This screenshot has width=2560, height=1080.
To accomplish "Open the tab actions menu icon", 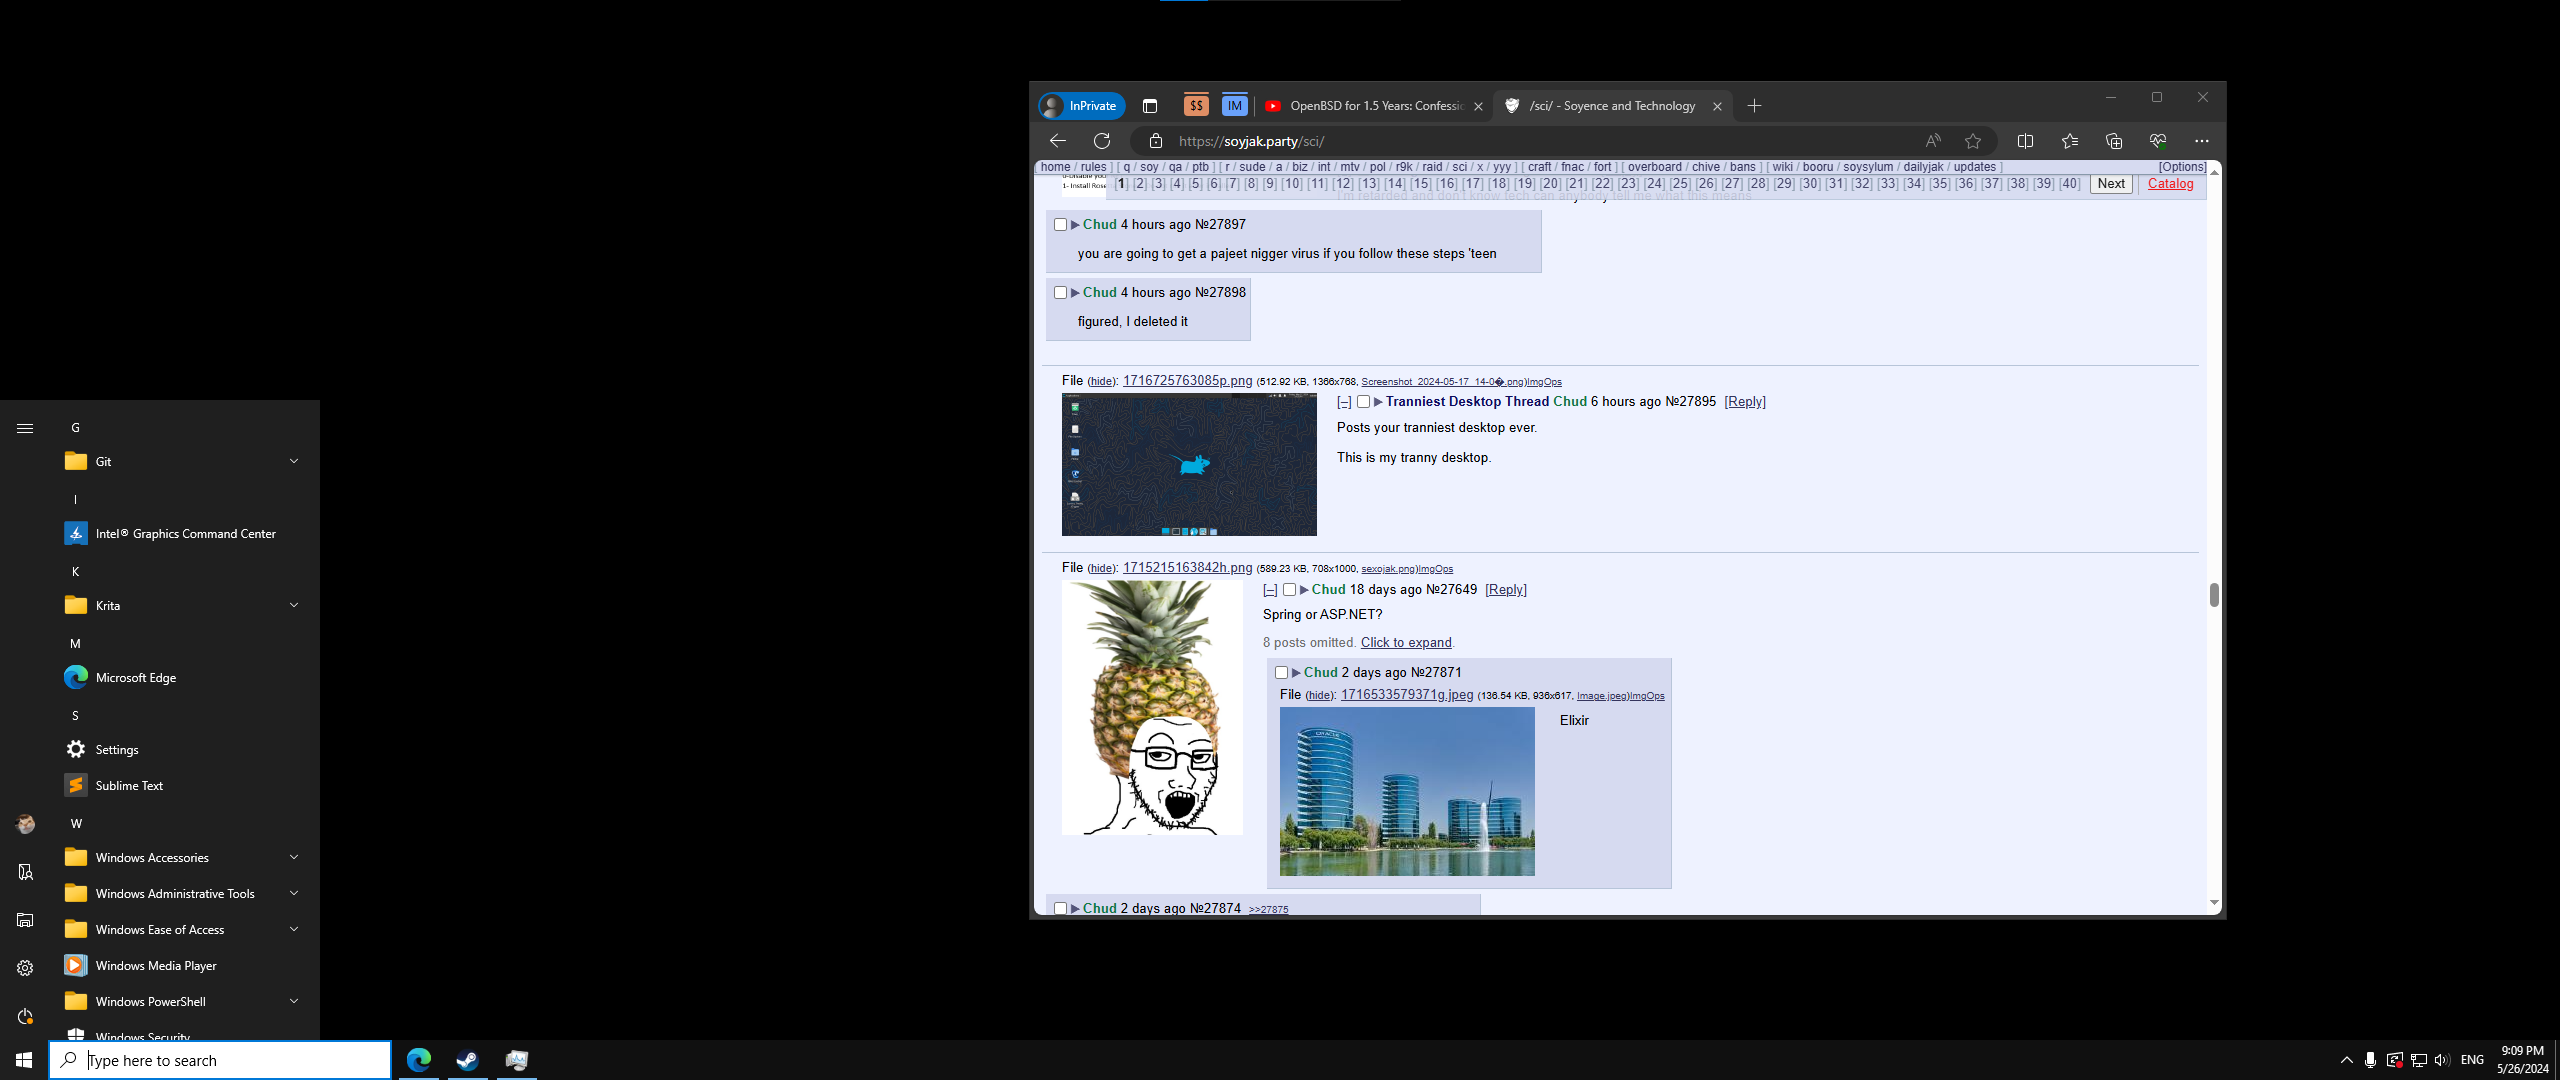I will tap(1150, 106).
